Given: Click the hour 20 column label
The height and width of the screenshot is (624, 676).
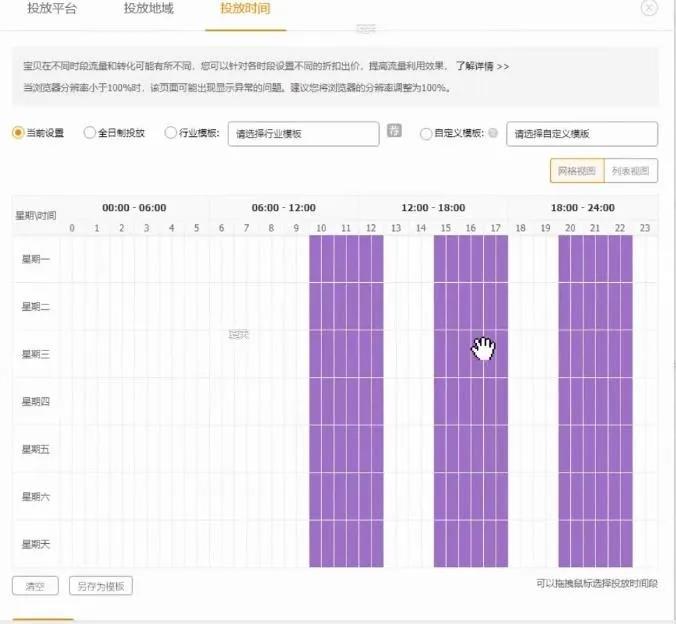Looking at the screenshot, I should 570,228.
